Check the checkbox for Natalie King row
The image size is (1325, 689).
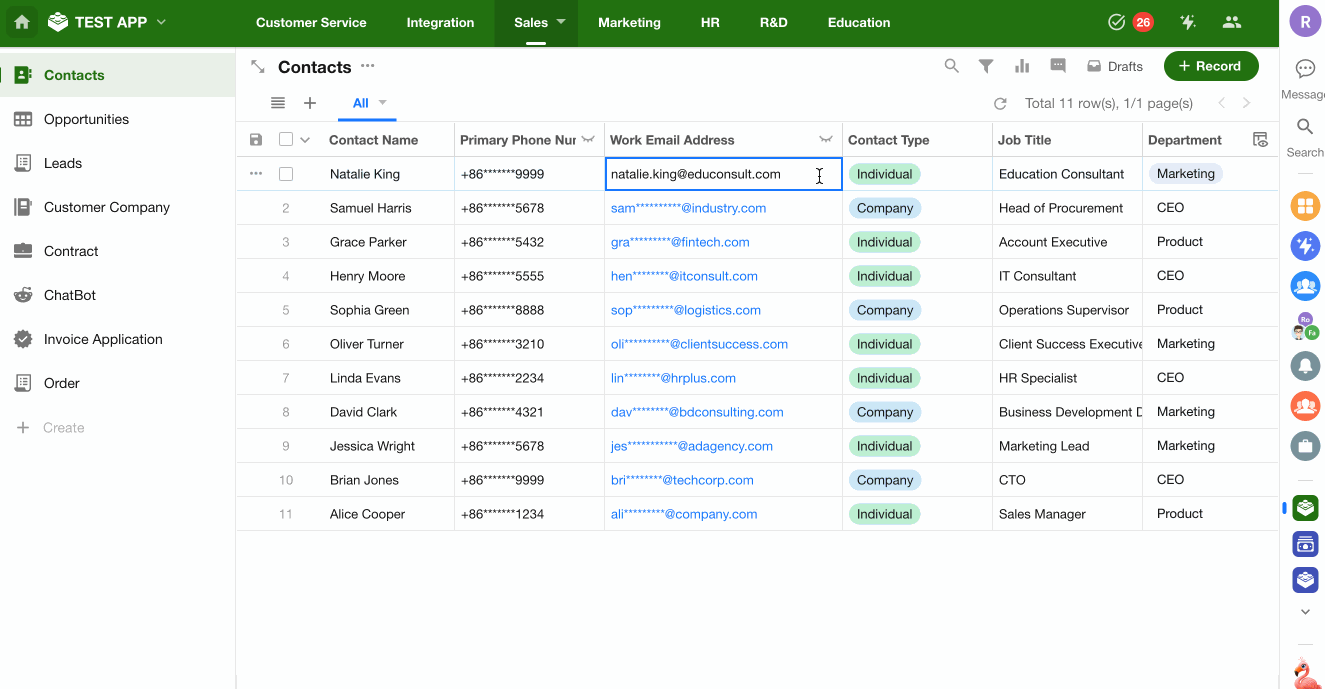click(x=286, y=174)
